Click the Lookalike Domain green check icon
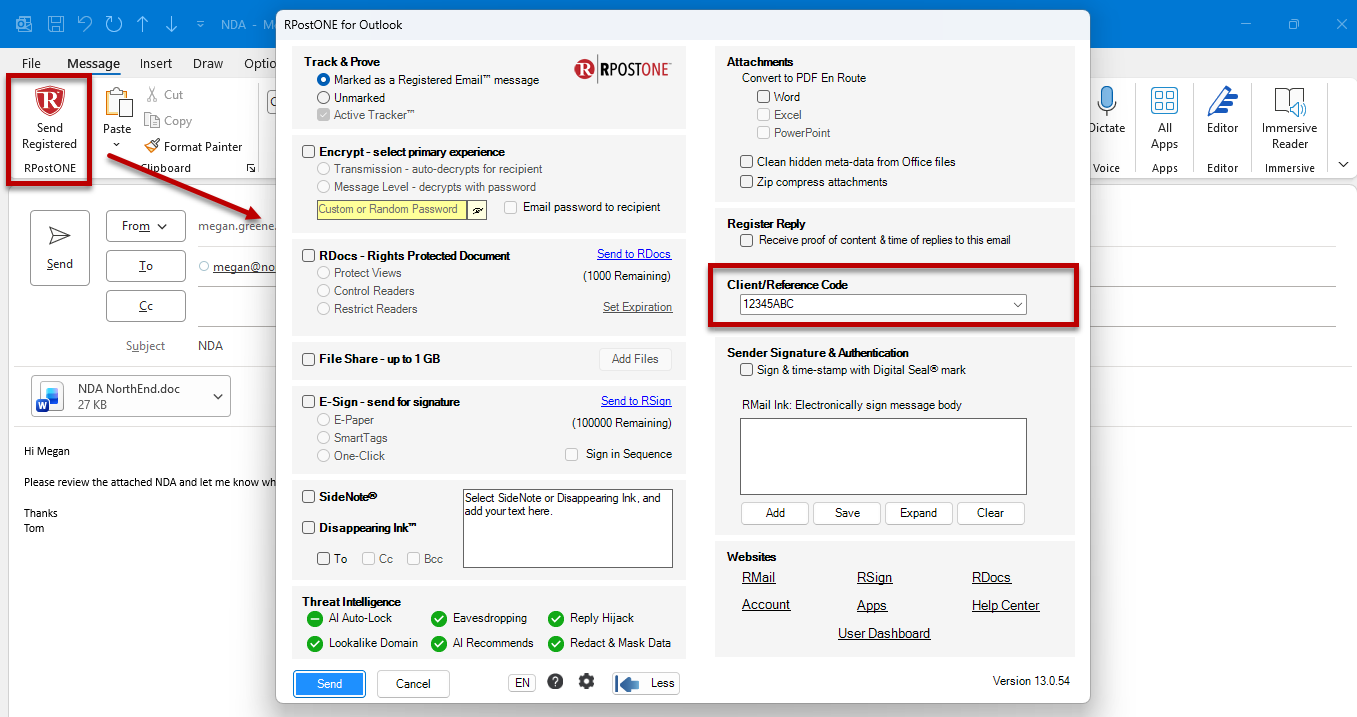The image size is (1357, 717). (x=316, y=643)
